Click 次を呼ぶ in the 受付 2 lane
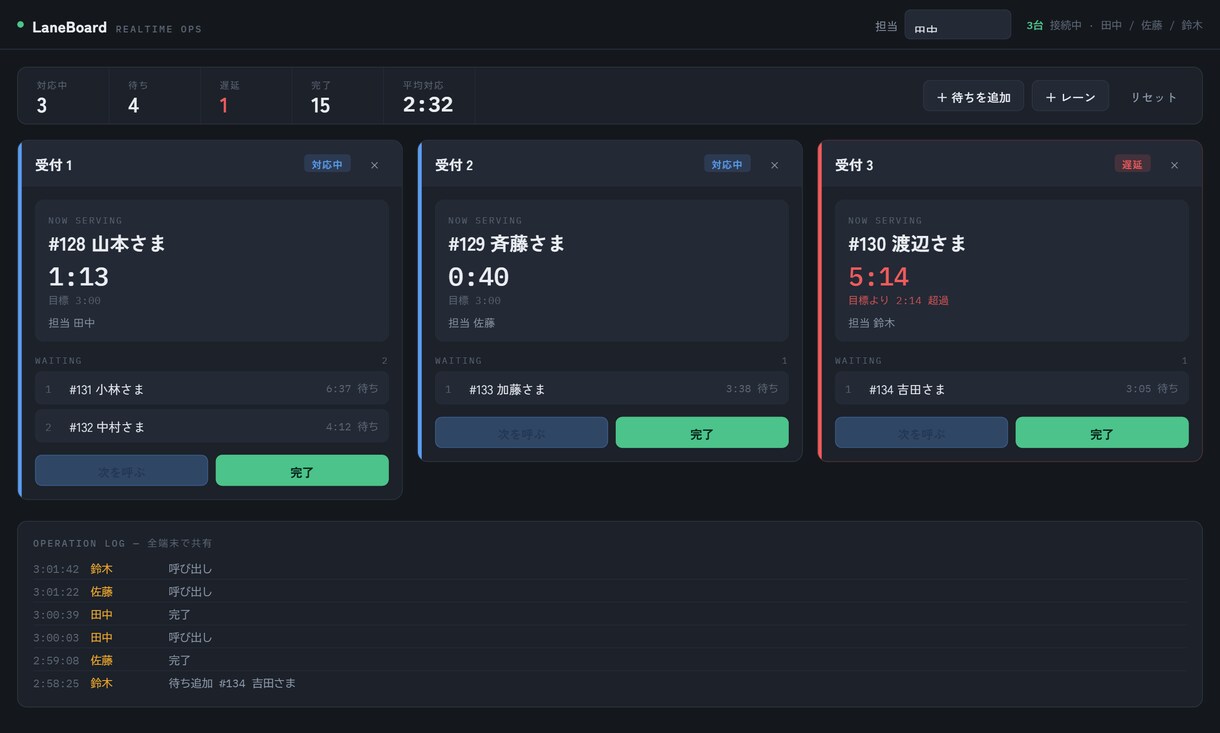This screenshot has width=1220, height=733. pos(521,433)
